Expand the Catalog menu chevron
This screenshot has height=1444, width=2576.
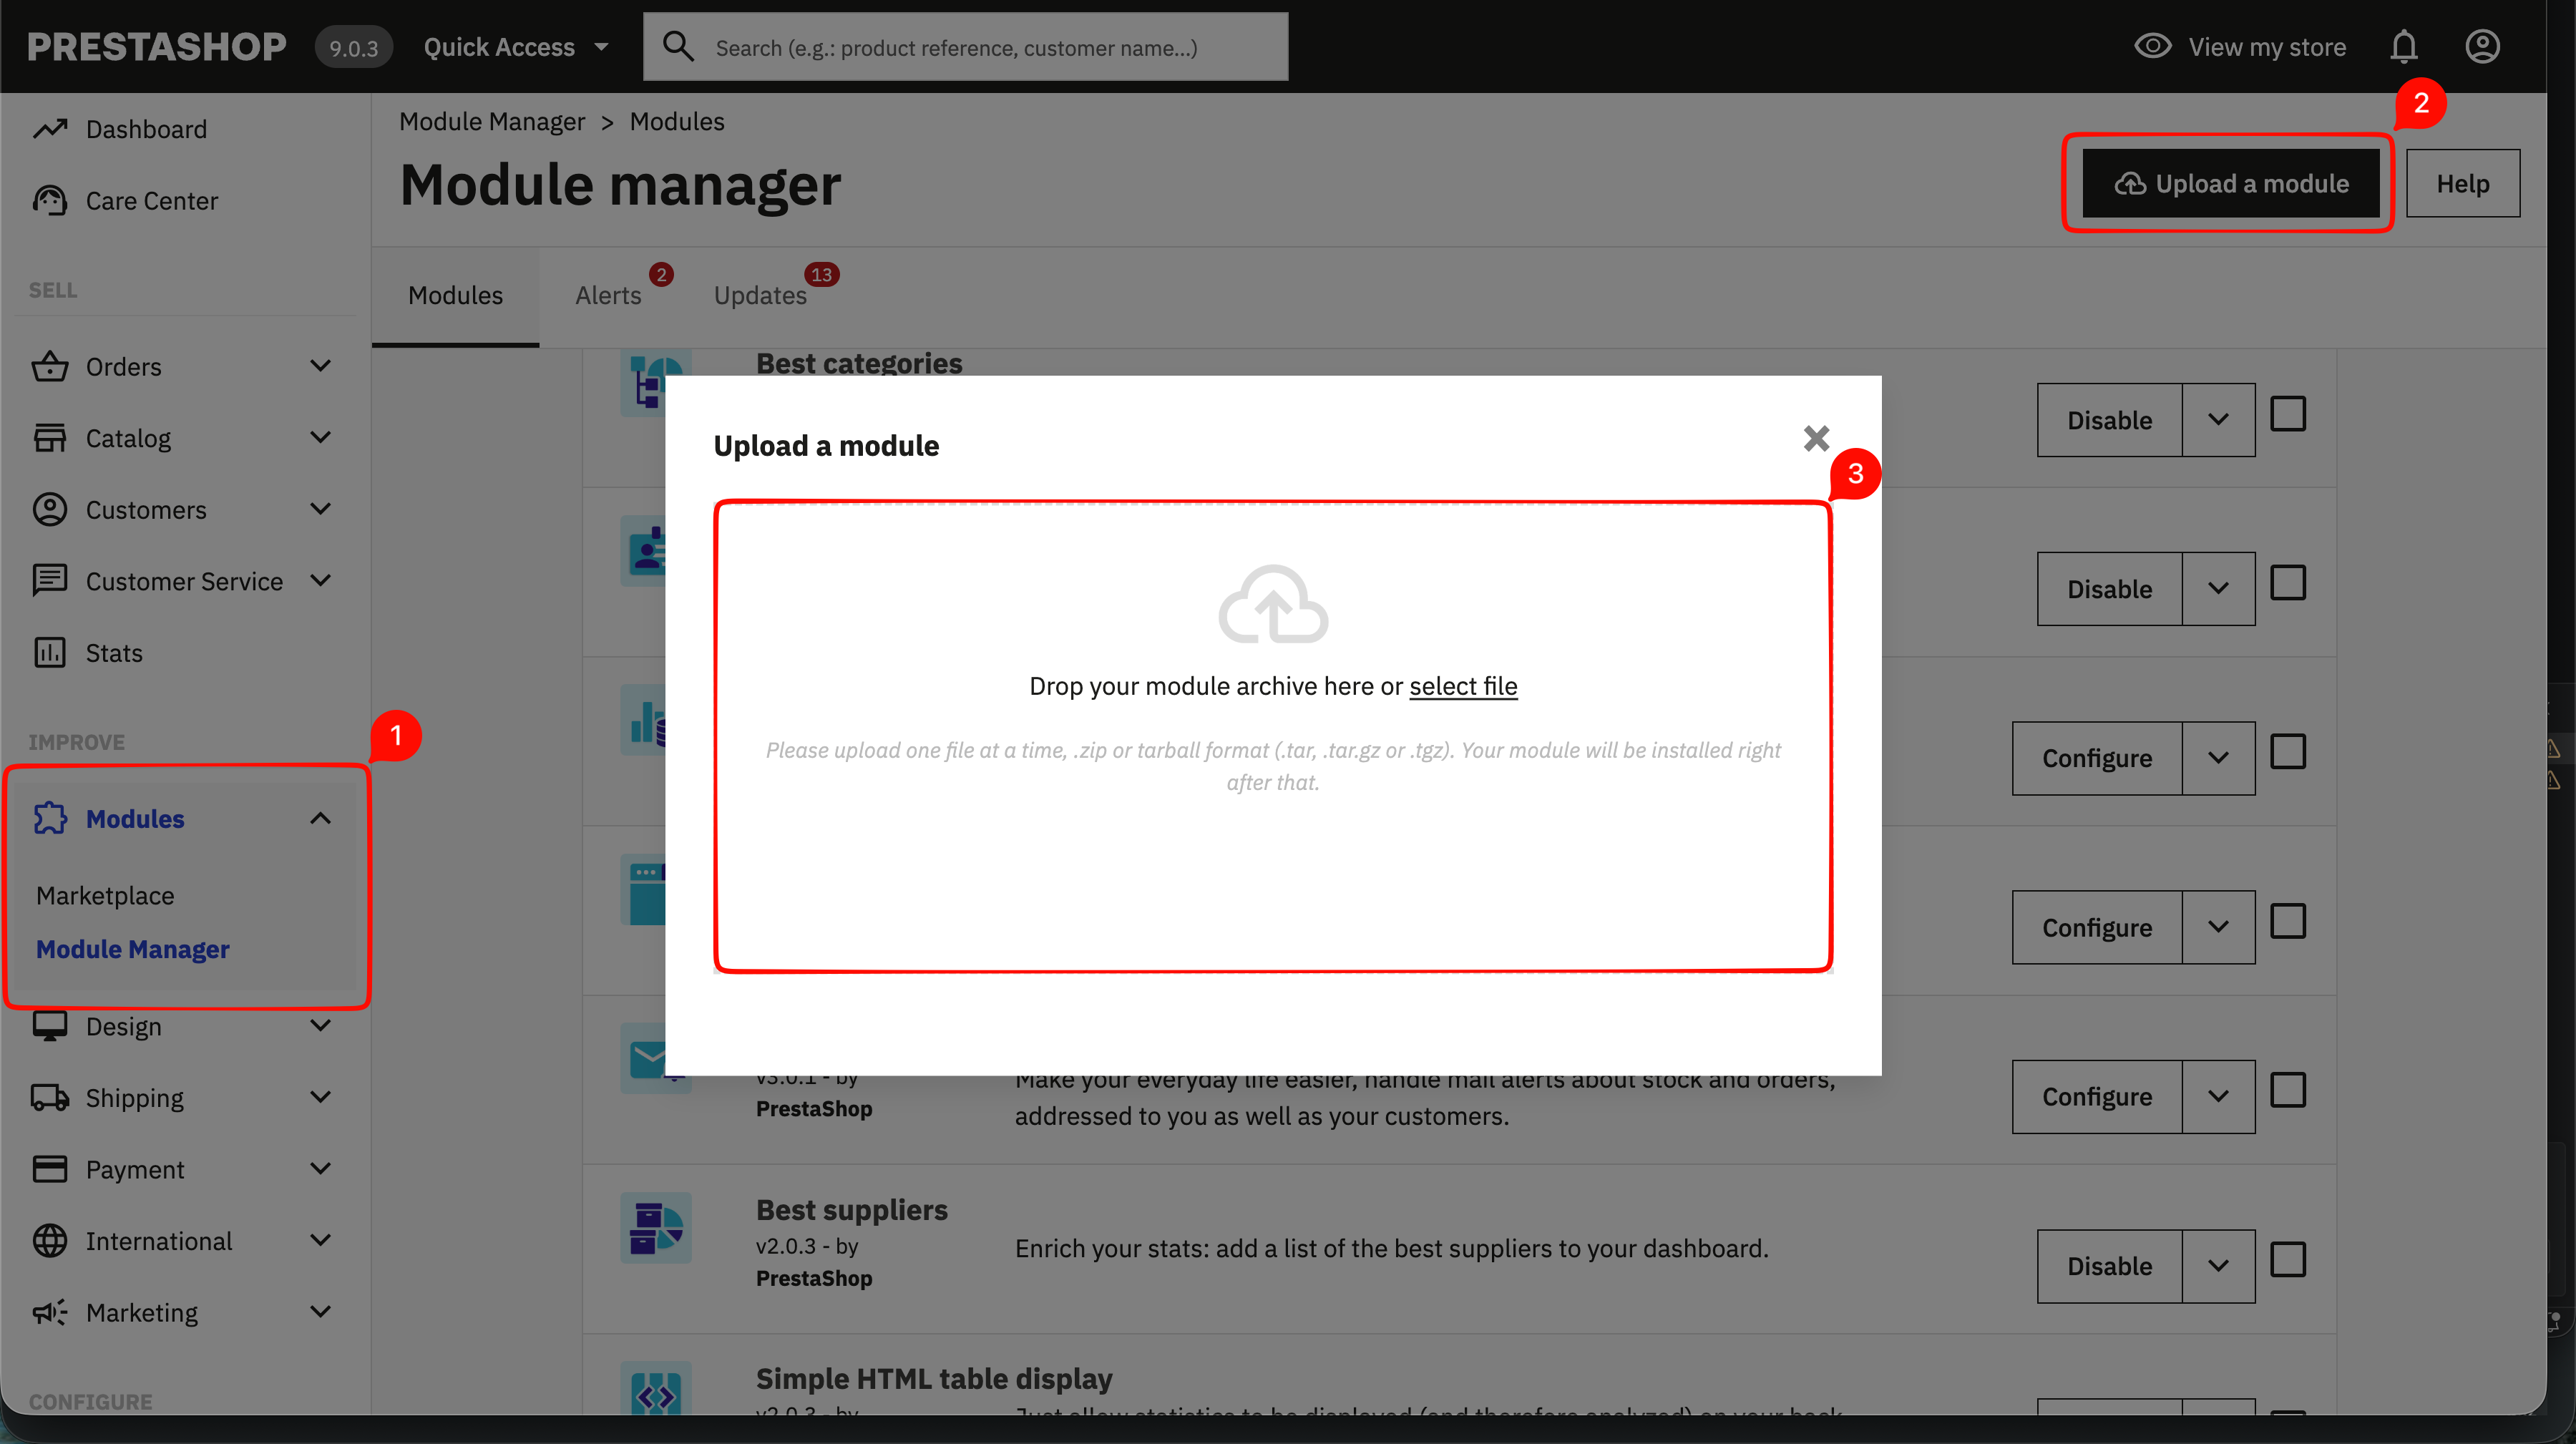tap(320, 437)
